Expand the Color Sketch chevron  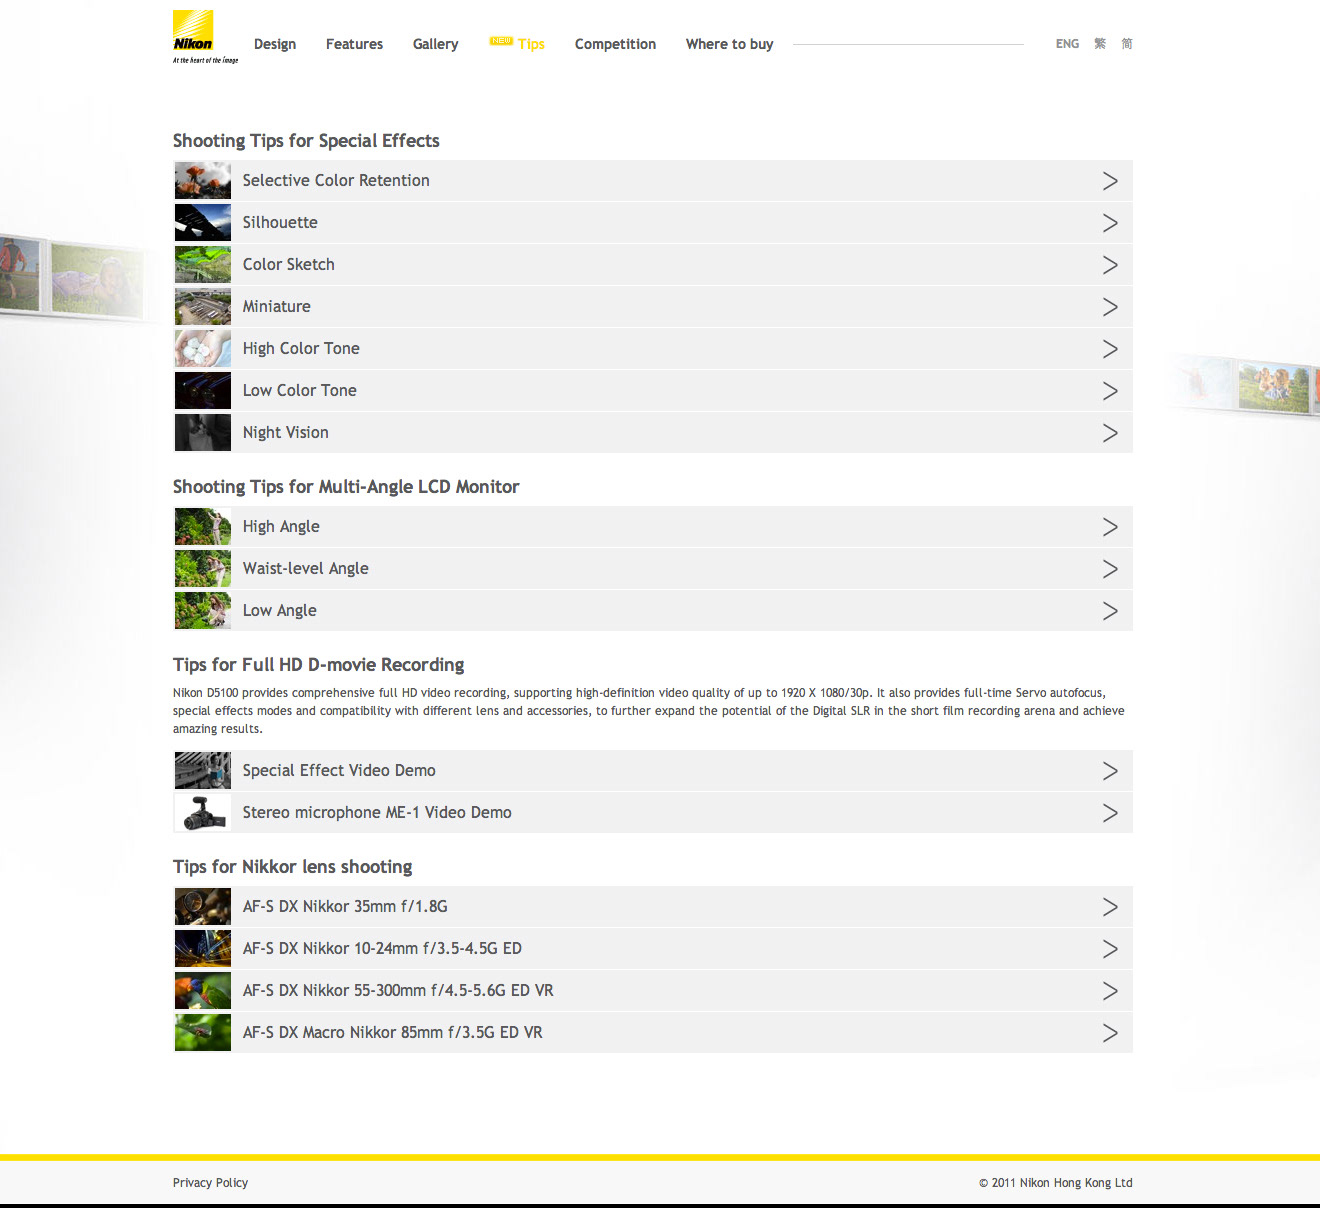pos(1110,265)
